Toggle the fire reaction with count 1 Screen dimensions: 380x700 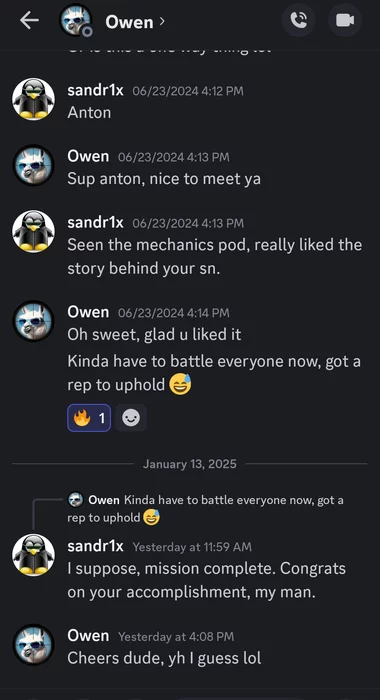point(89,418)
